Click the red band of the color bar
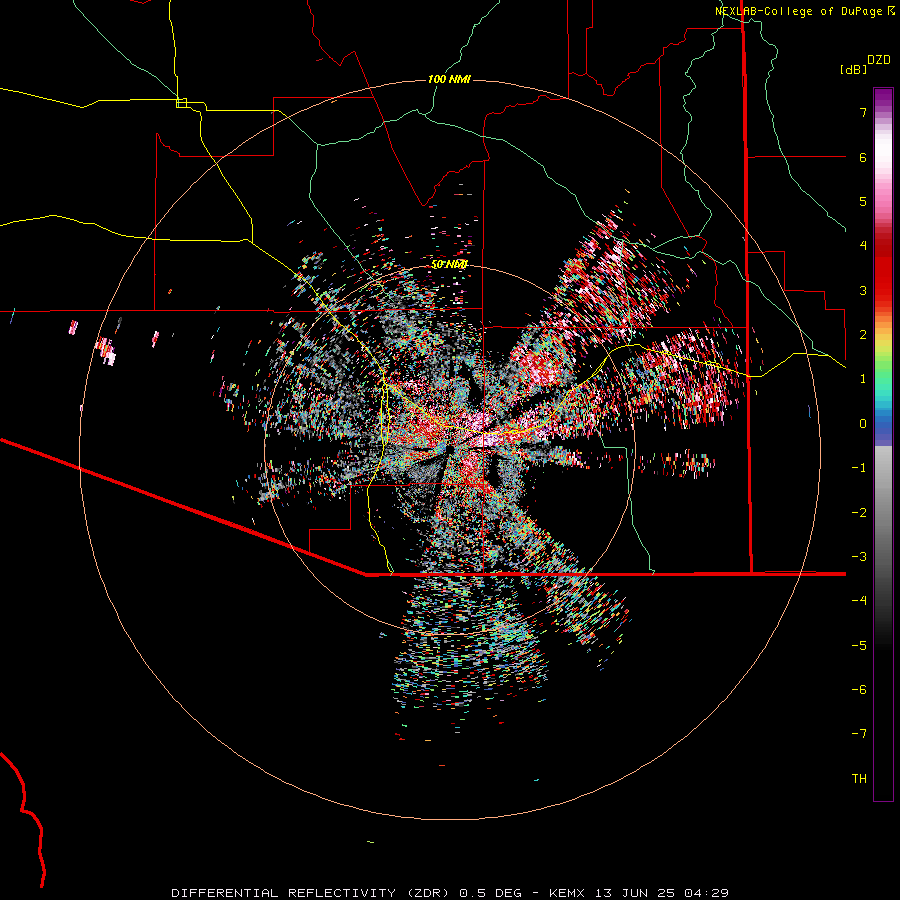This screenshot has height=900, width=900. coord(883,276)
